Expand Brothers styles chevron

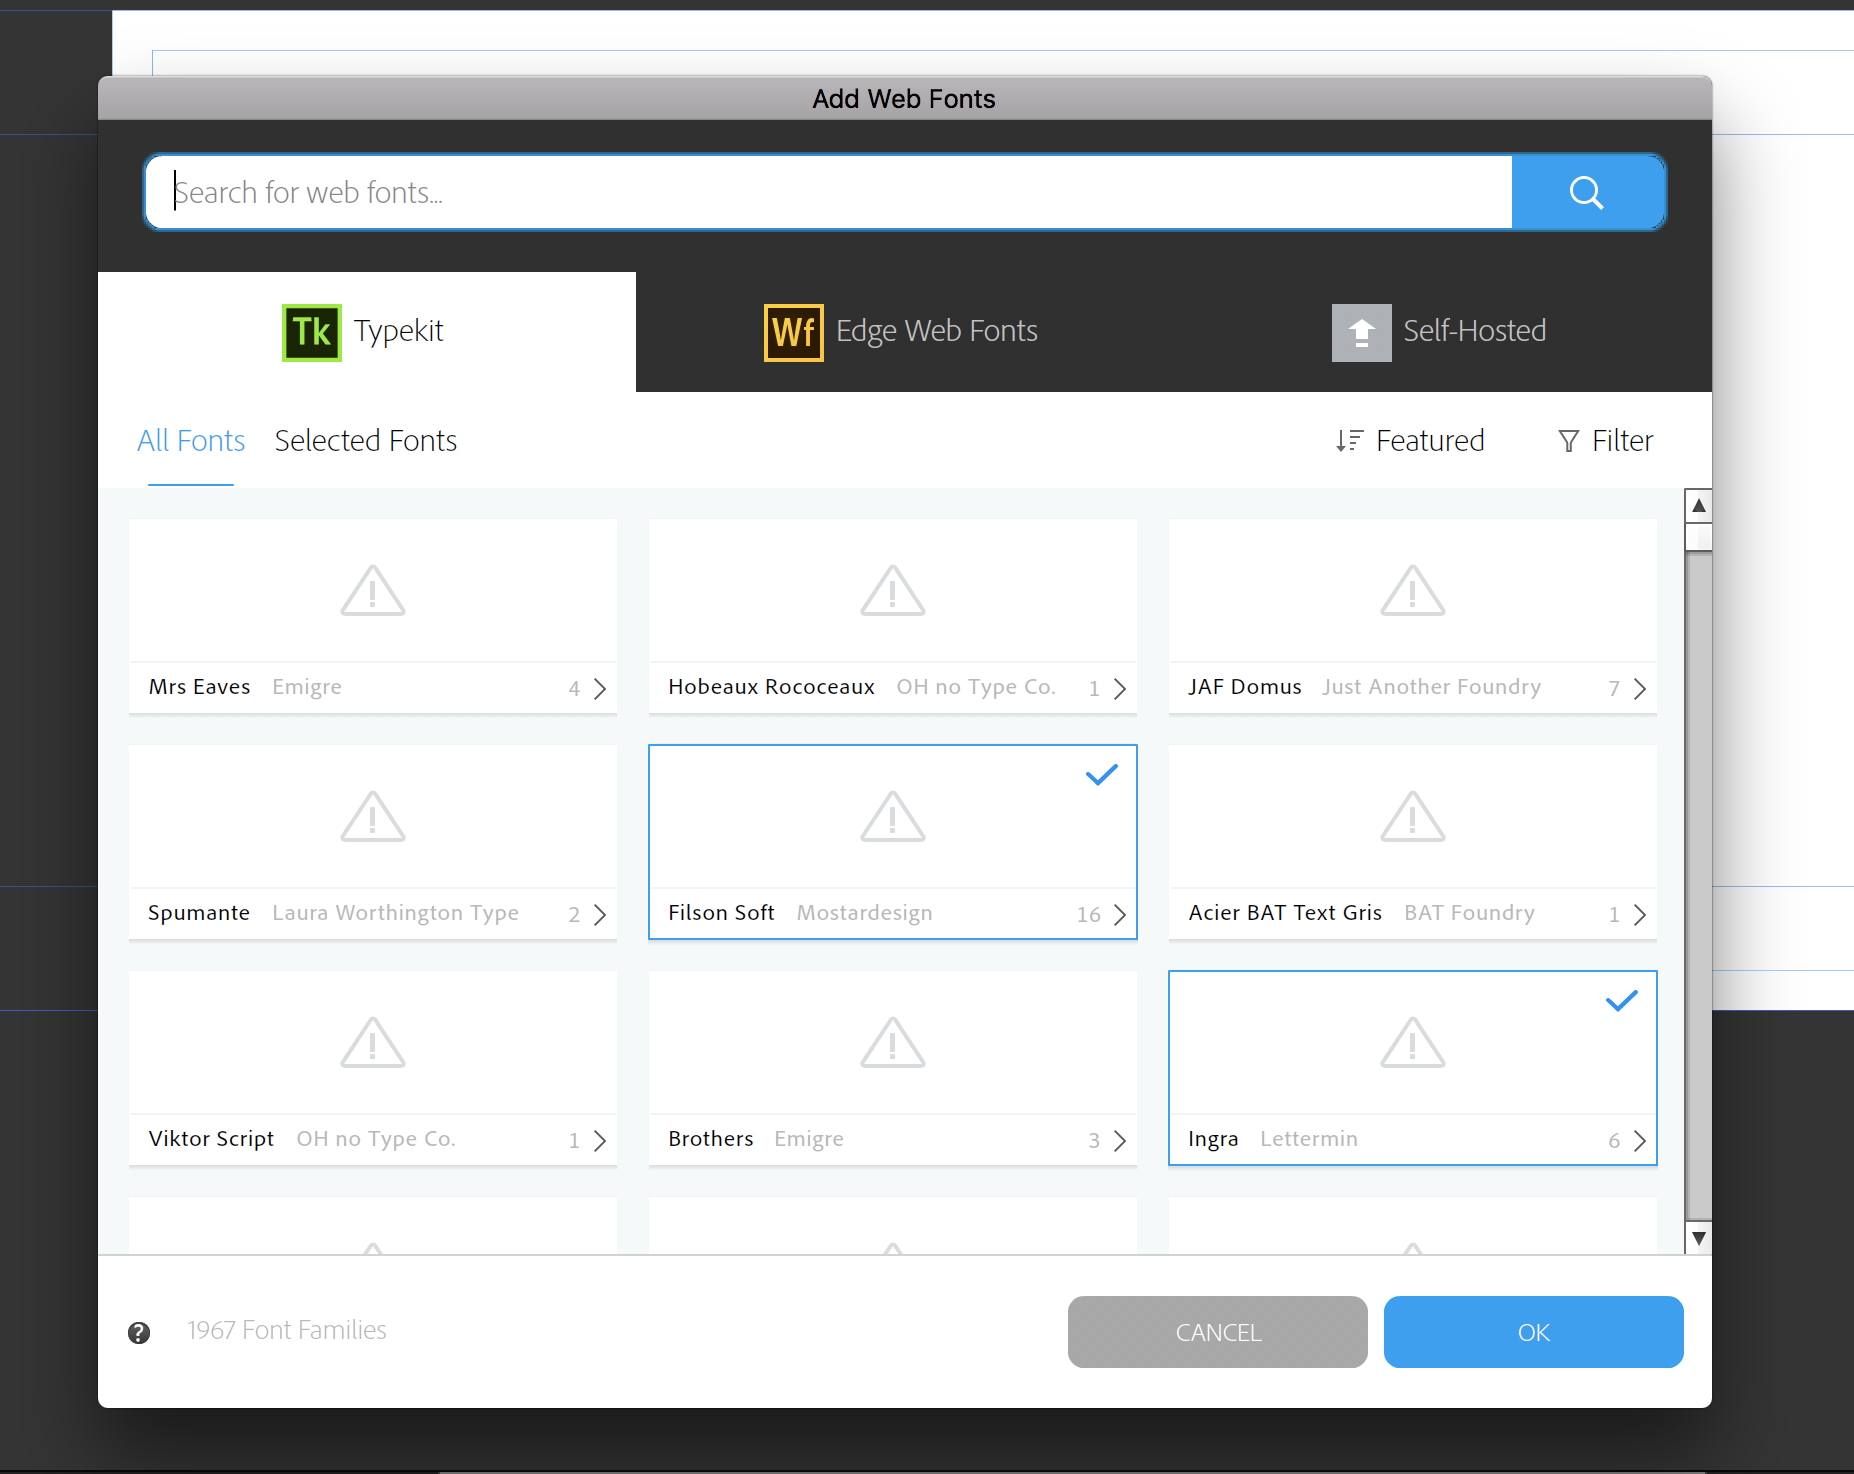[1120, 1140]
